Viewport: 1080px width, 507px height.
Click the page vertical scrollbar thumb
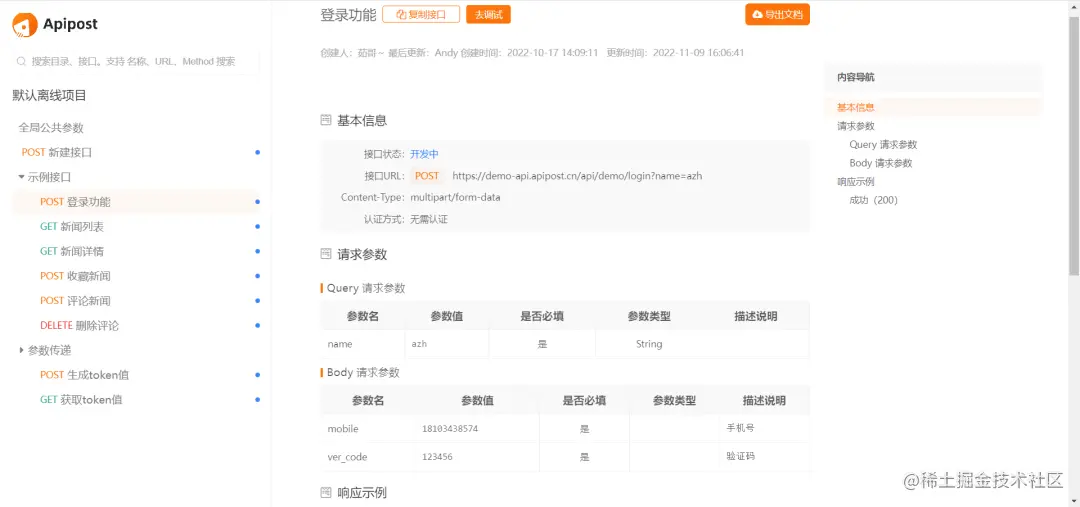(x=1074, y=145)
